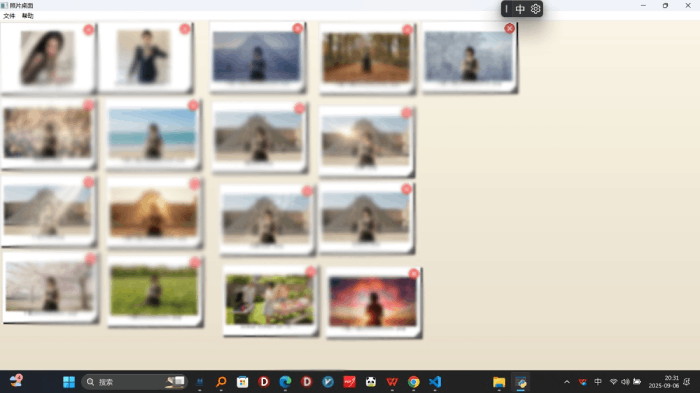The height and width of the screenshot is (393, 700).
Task: Select the green grass field thumbnail
Action: [154, 290]
